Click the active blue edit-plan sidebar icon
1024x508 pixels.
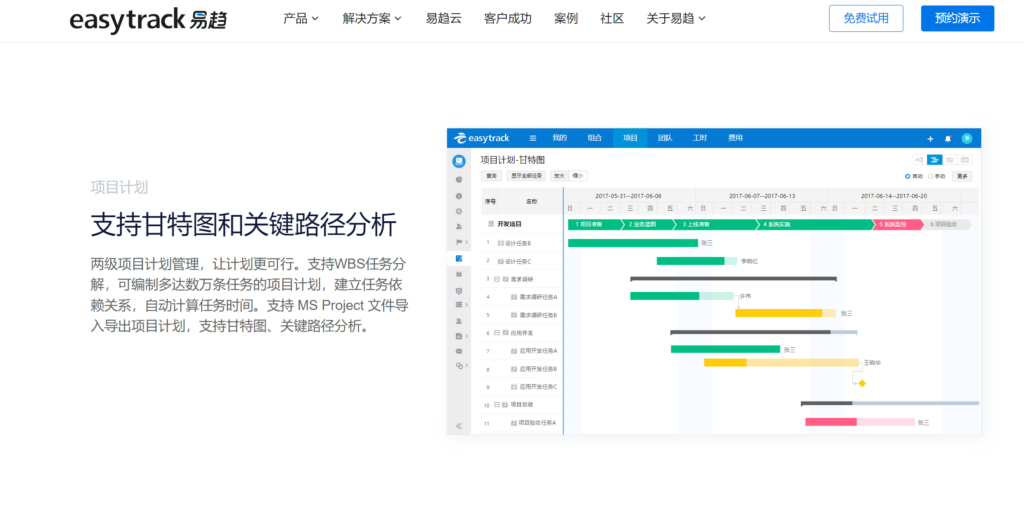pyautogui.click(x=459, y=259)
